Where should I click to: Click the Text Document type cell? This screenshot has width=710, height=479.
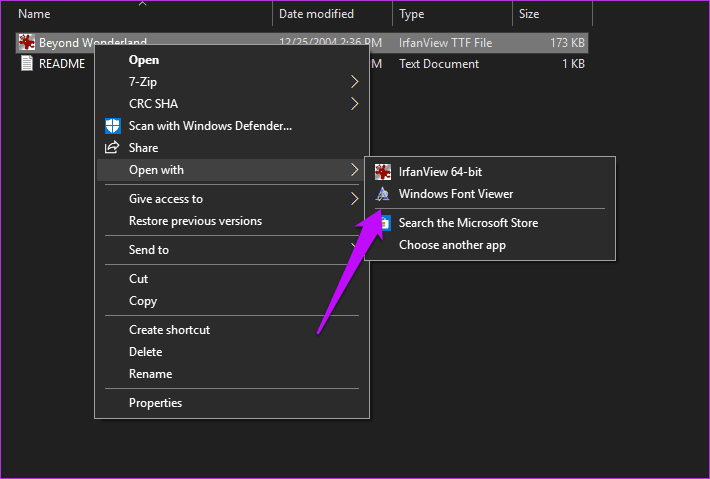click(x=439, y=64)
